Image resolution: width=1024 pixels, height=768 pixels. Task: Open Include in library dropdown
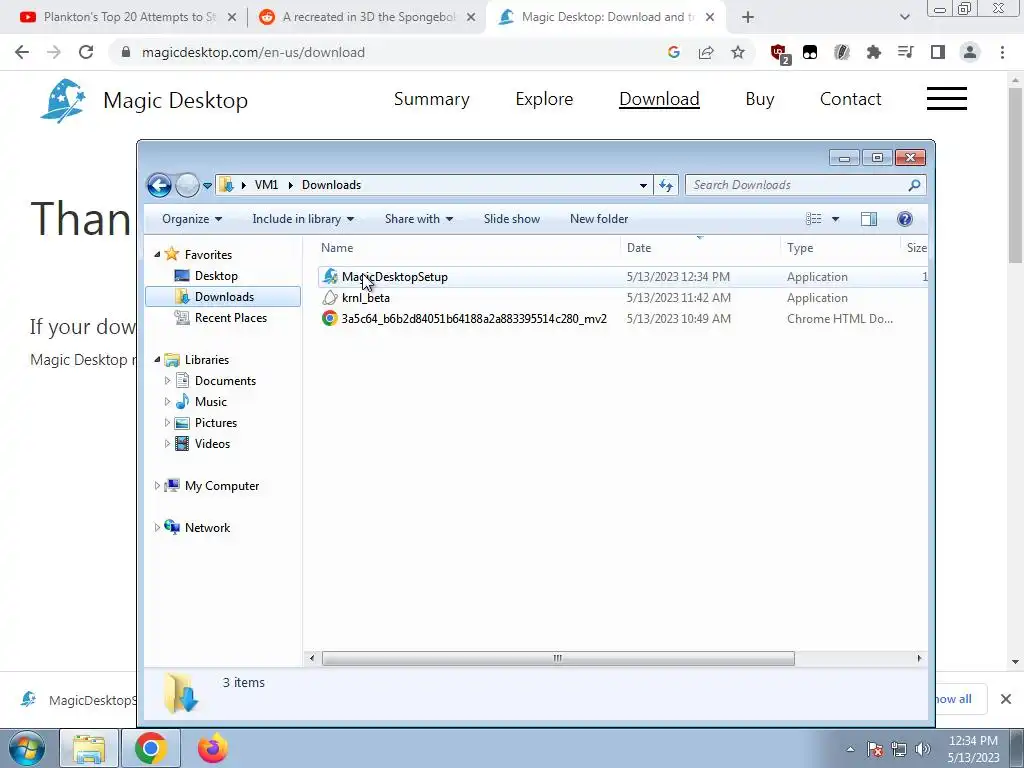point(303,219)
